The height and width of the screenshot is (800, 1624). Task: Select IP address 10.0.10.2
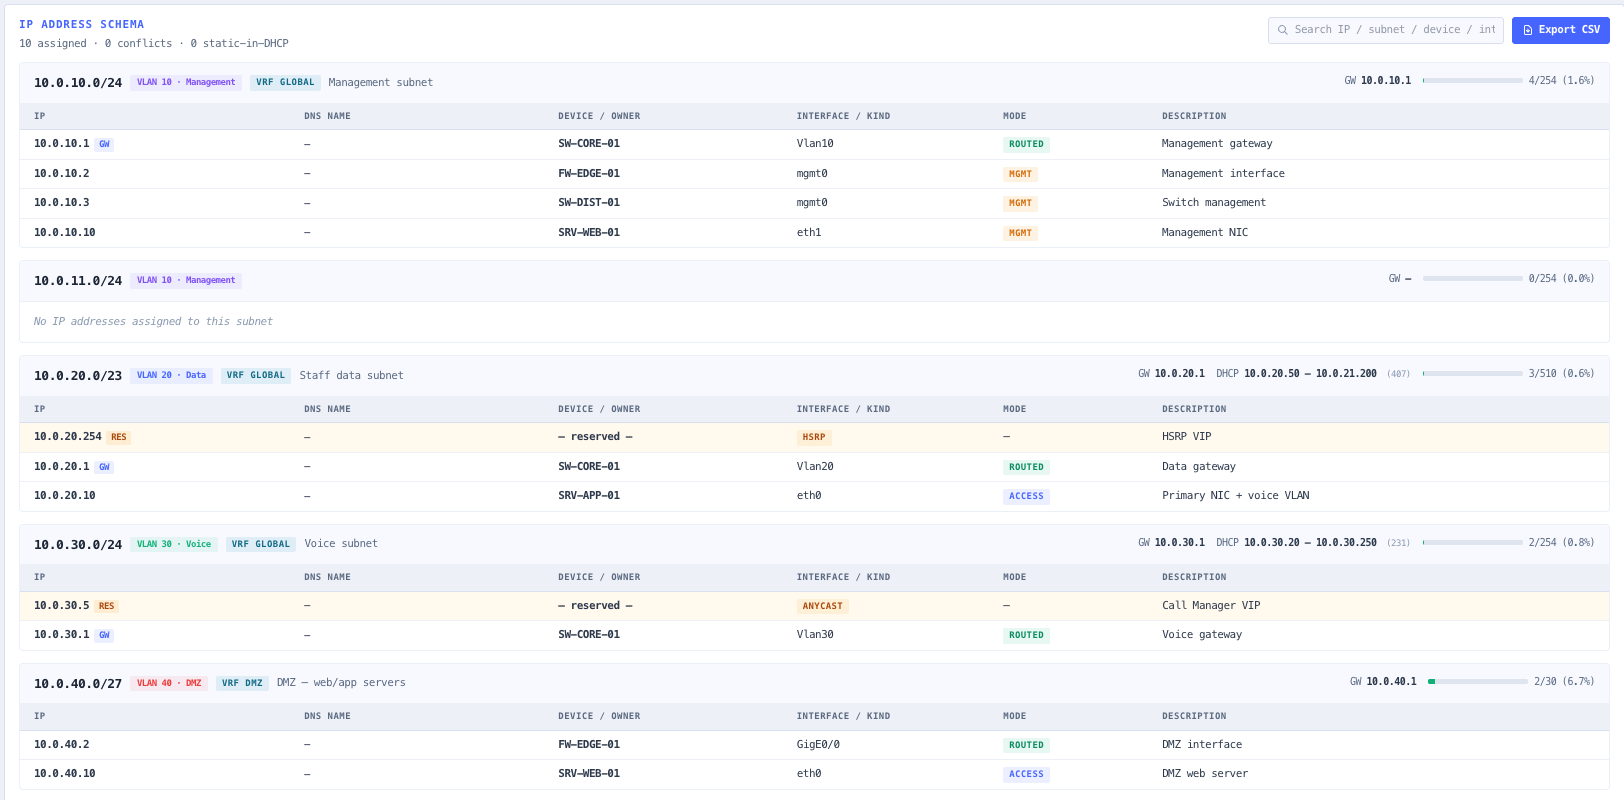coord(62,174)
